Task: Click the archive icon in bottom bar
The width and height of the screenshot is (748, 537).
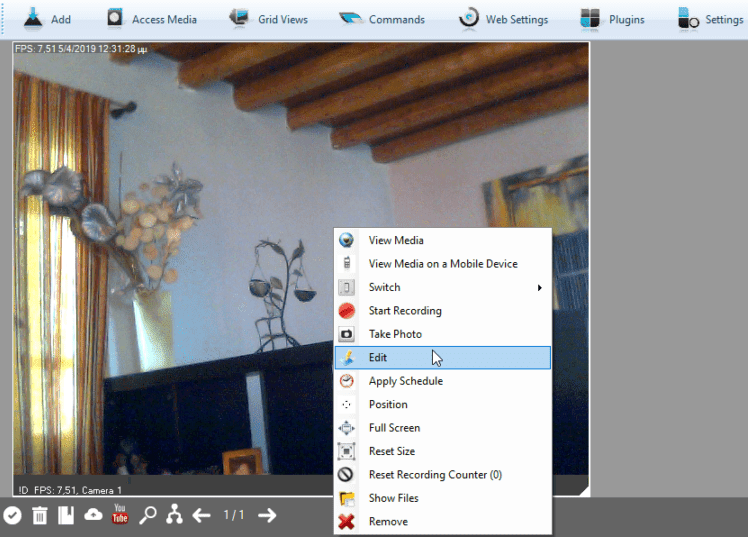Action: [66, 515]
